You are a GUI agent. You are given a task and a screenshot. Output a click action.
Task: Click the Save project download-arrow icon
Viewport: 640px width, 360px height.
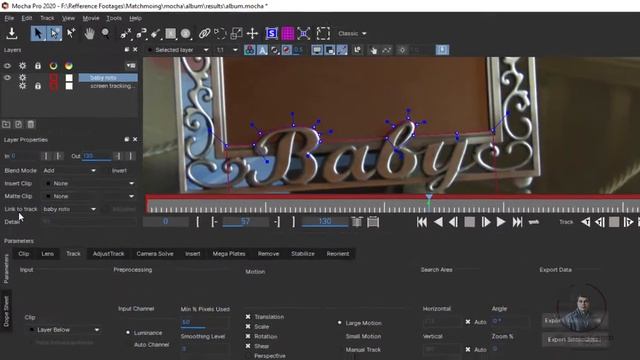click(12, 33)
